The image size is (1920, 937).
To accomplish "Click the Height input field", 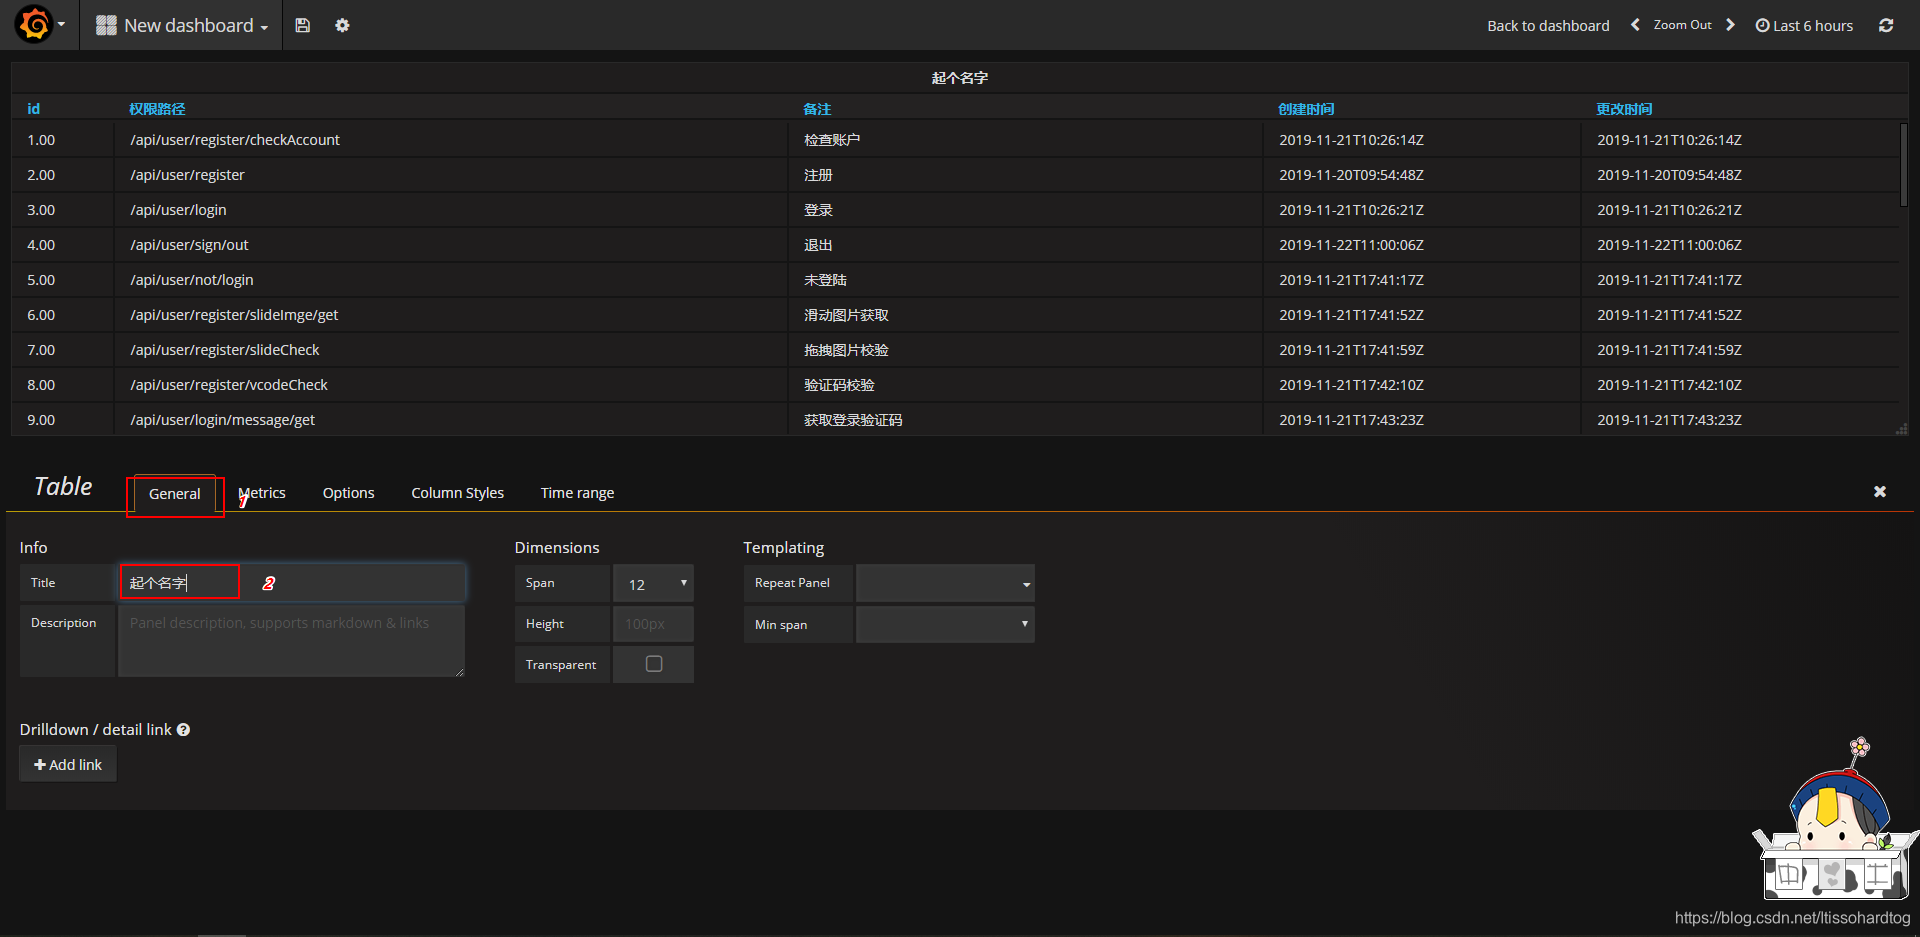I will point(653,624).
